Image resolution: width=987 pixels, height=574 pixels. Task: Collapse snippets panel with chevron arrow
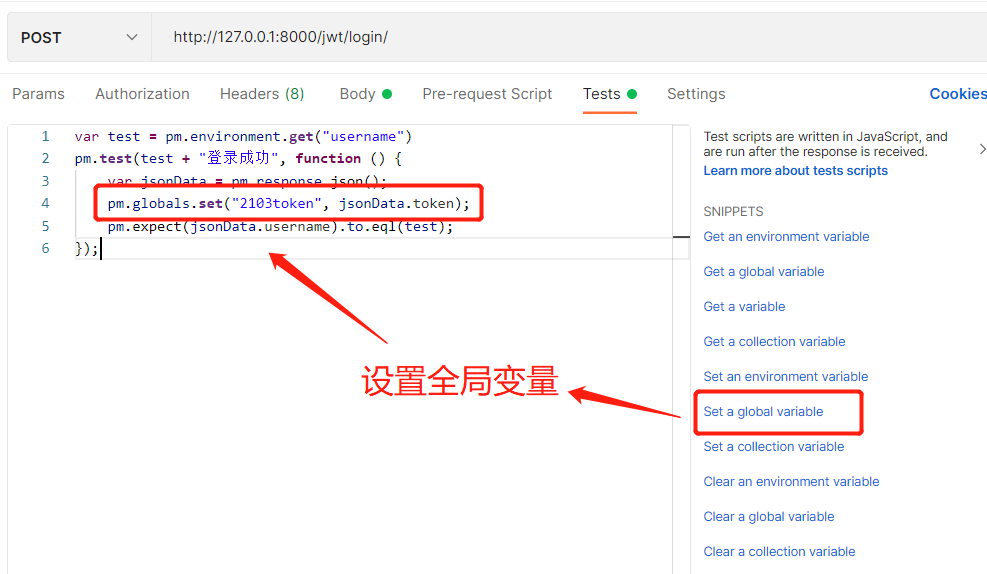[982, 149]
